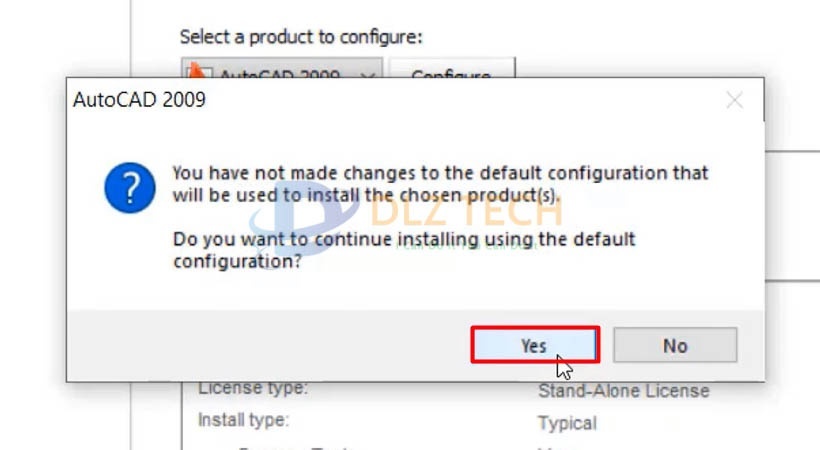Click the 'Install type:' label
The image size is (820, 450).
click(243, 419)
